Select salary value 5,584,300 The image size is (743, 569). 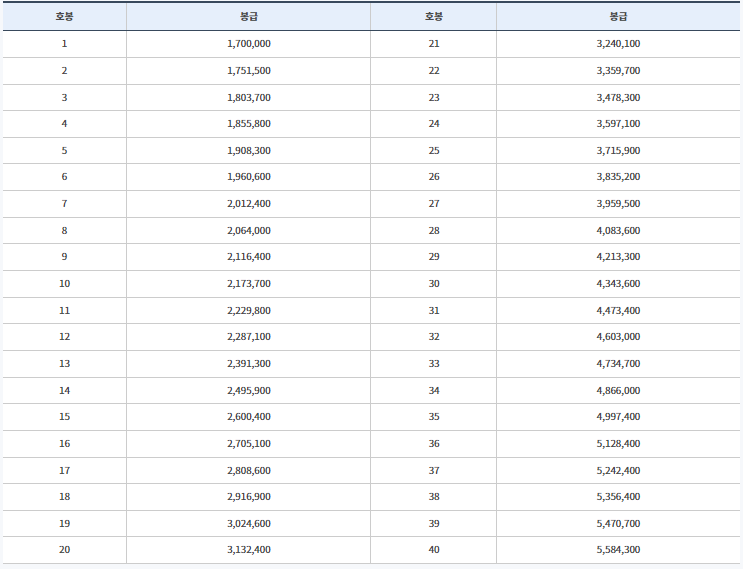tap(618, 550)
